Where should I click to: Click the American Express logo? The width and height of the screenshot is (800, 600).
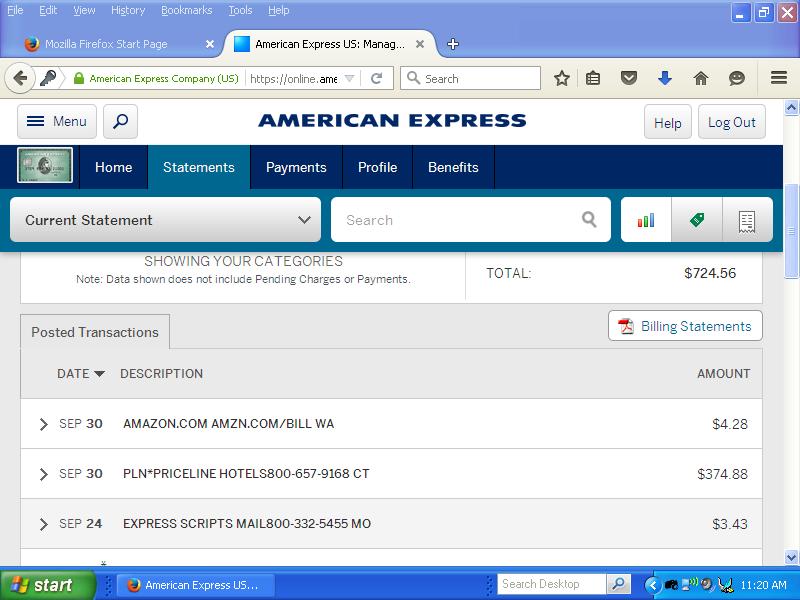point(392,120)
